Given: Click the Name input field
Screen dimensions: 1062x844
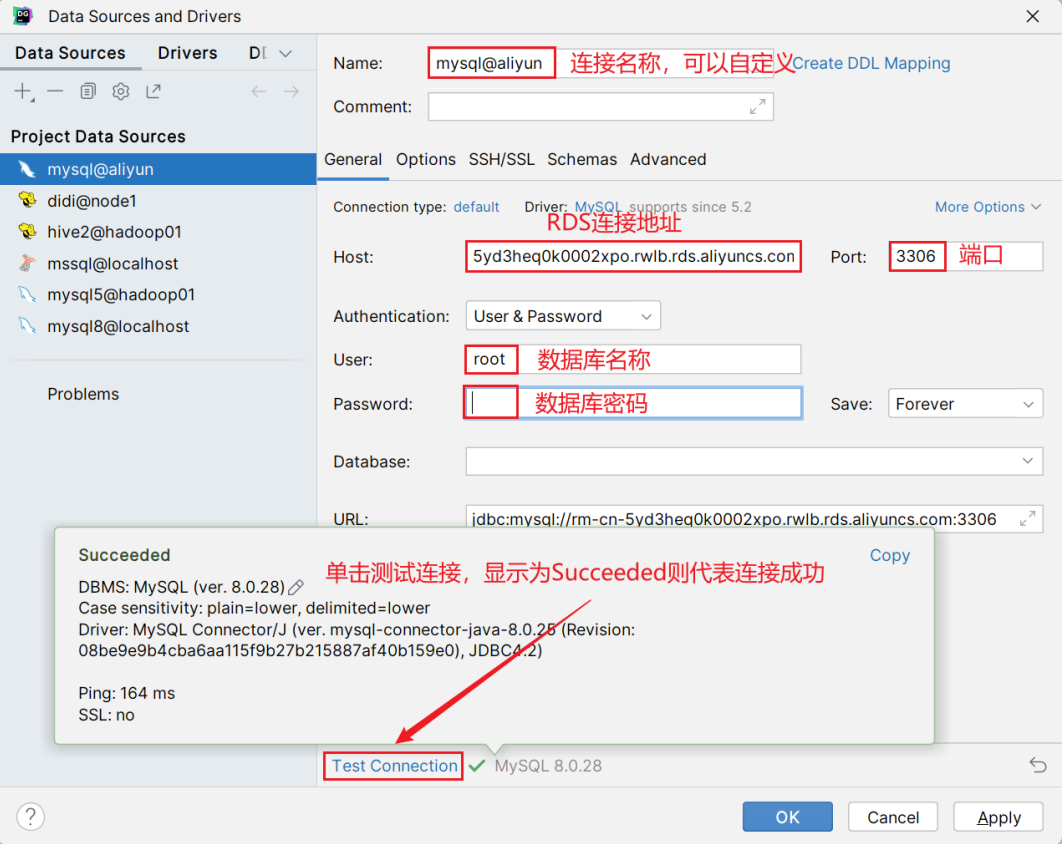Looking at the screenshot, I should (601, 63).
